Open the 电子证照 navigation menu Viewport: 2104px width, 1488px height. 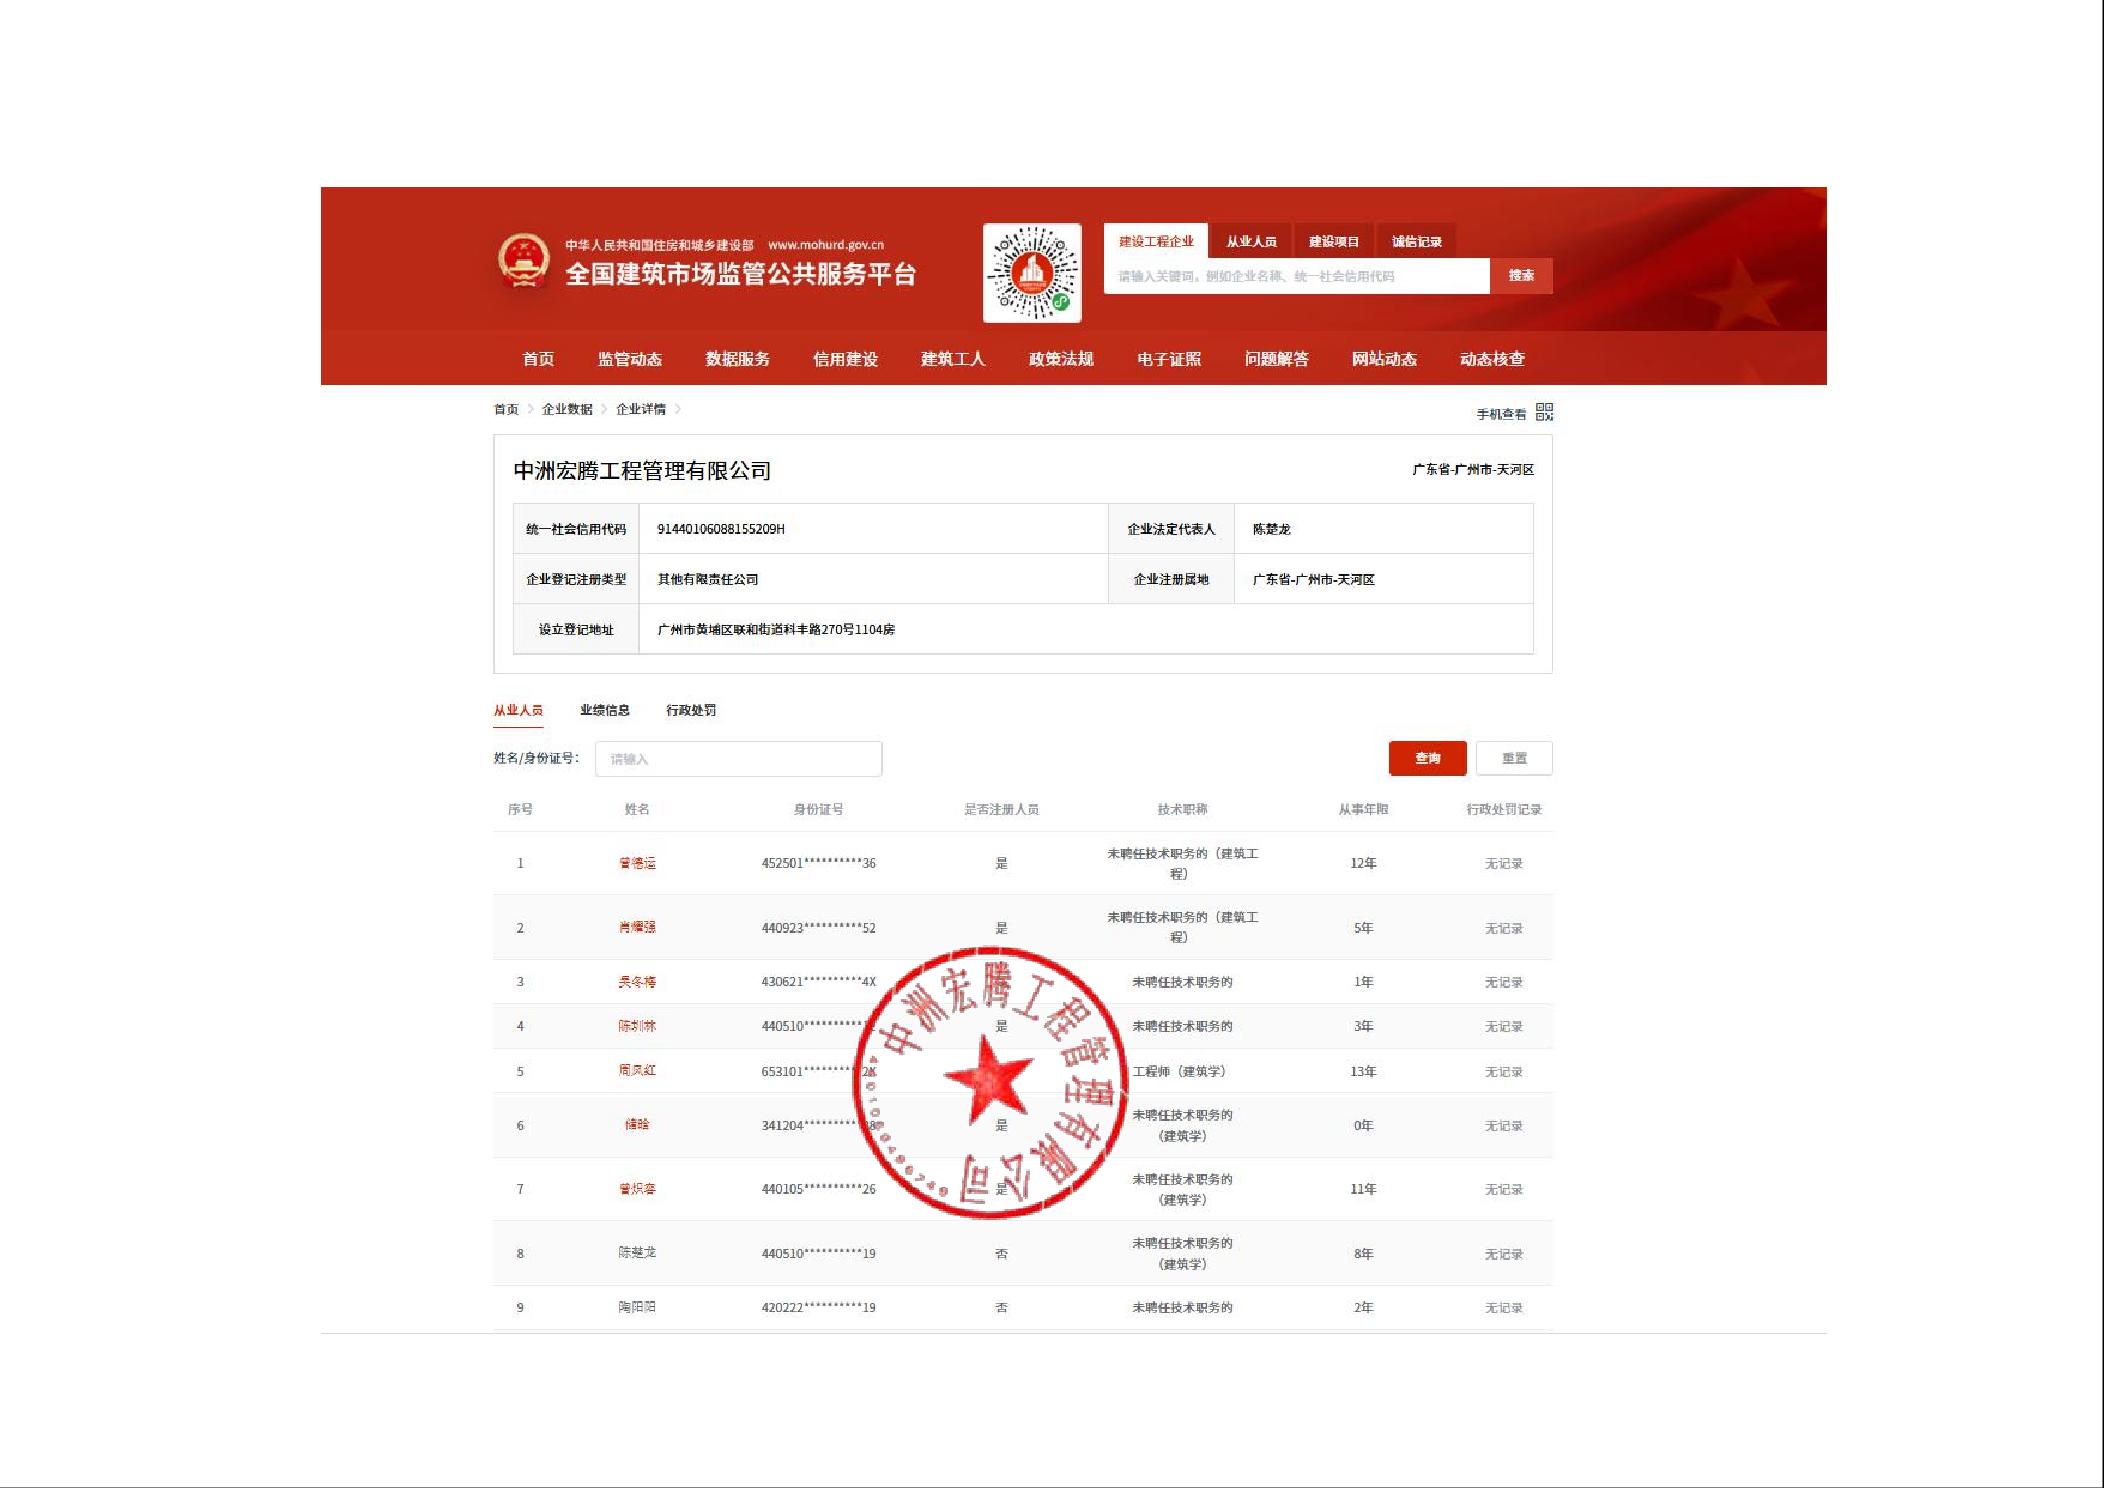pyautogui.click(x=1168, y=359)
